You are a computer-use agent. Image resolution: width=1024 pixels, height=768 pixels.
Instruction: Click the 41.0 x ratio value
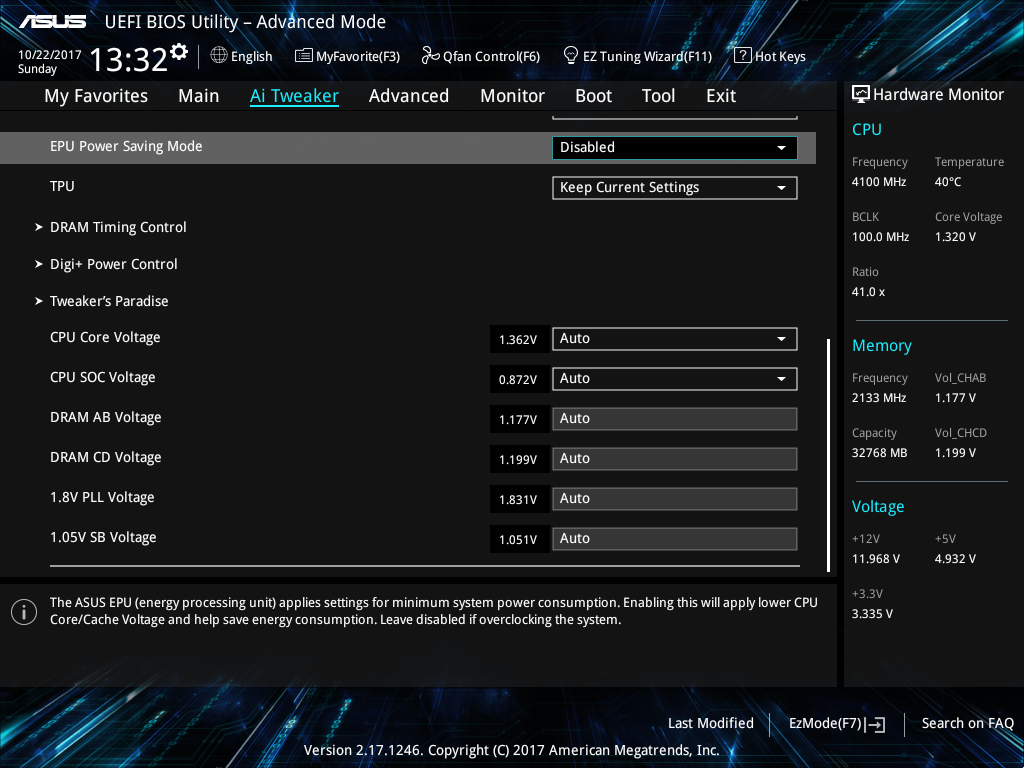[869, 292]
